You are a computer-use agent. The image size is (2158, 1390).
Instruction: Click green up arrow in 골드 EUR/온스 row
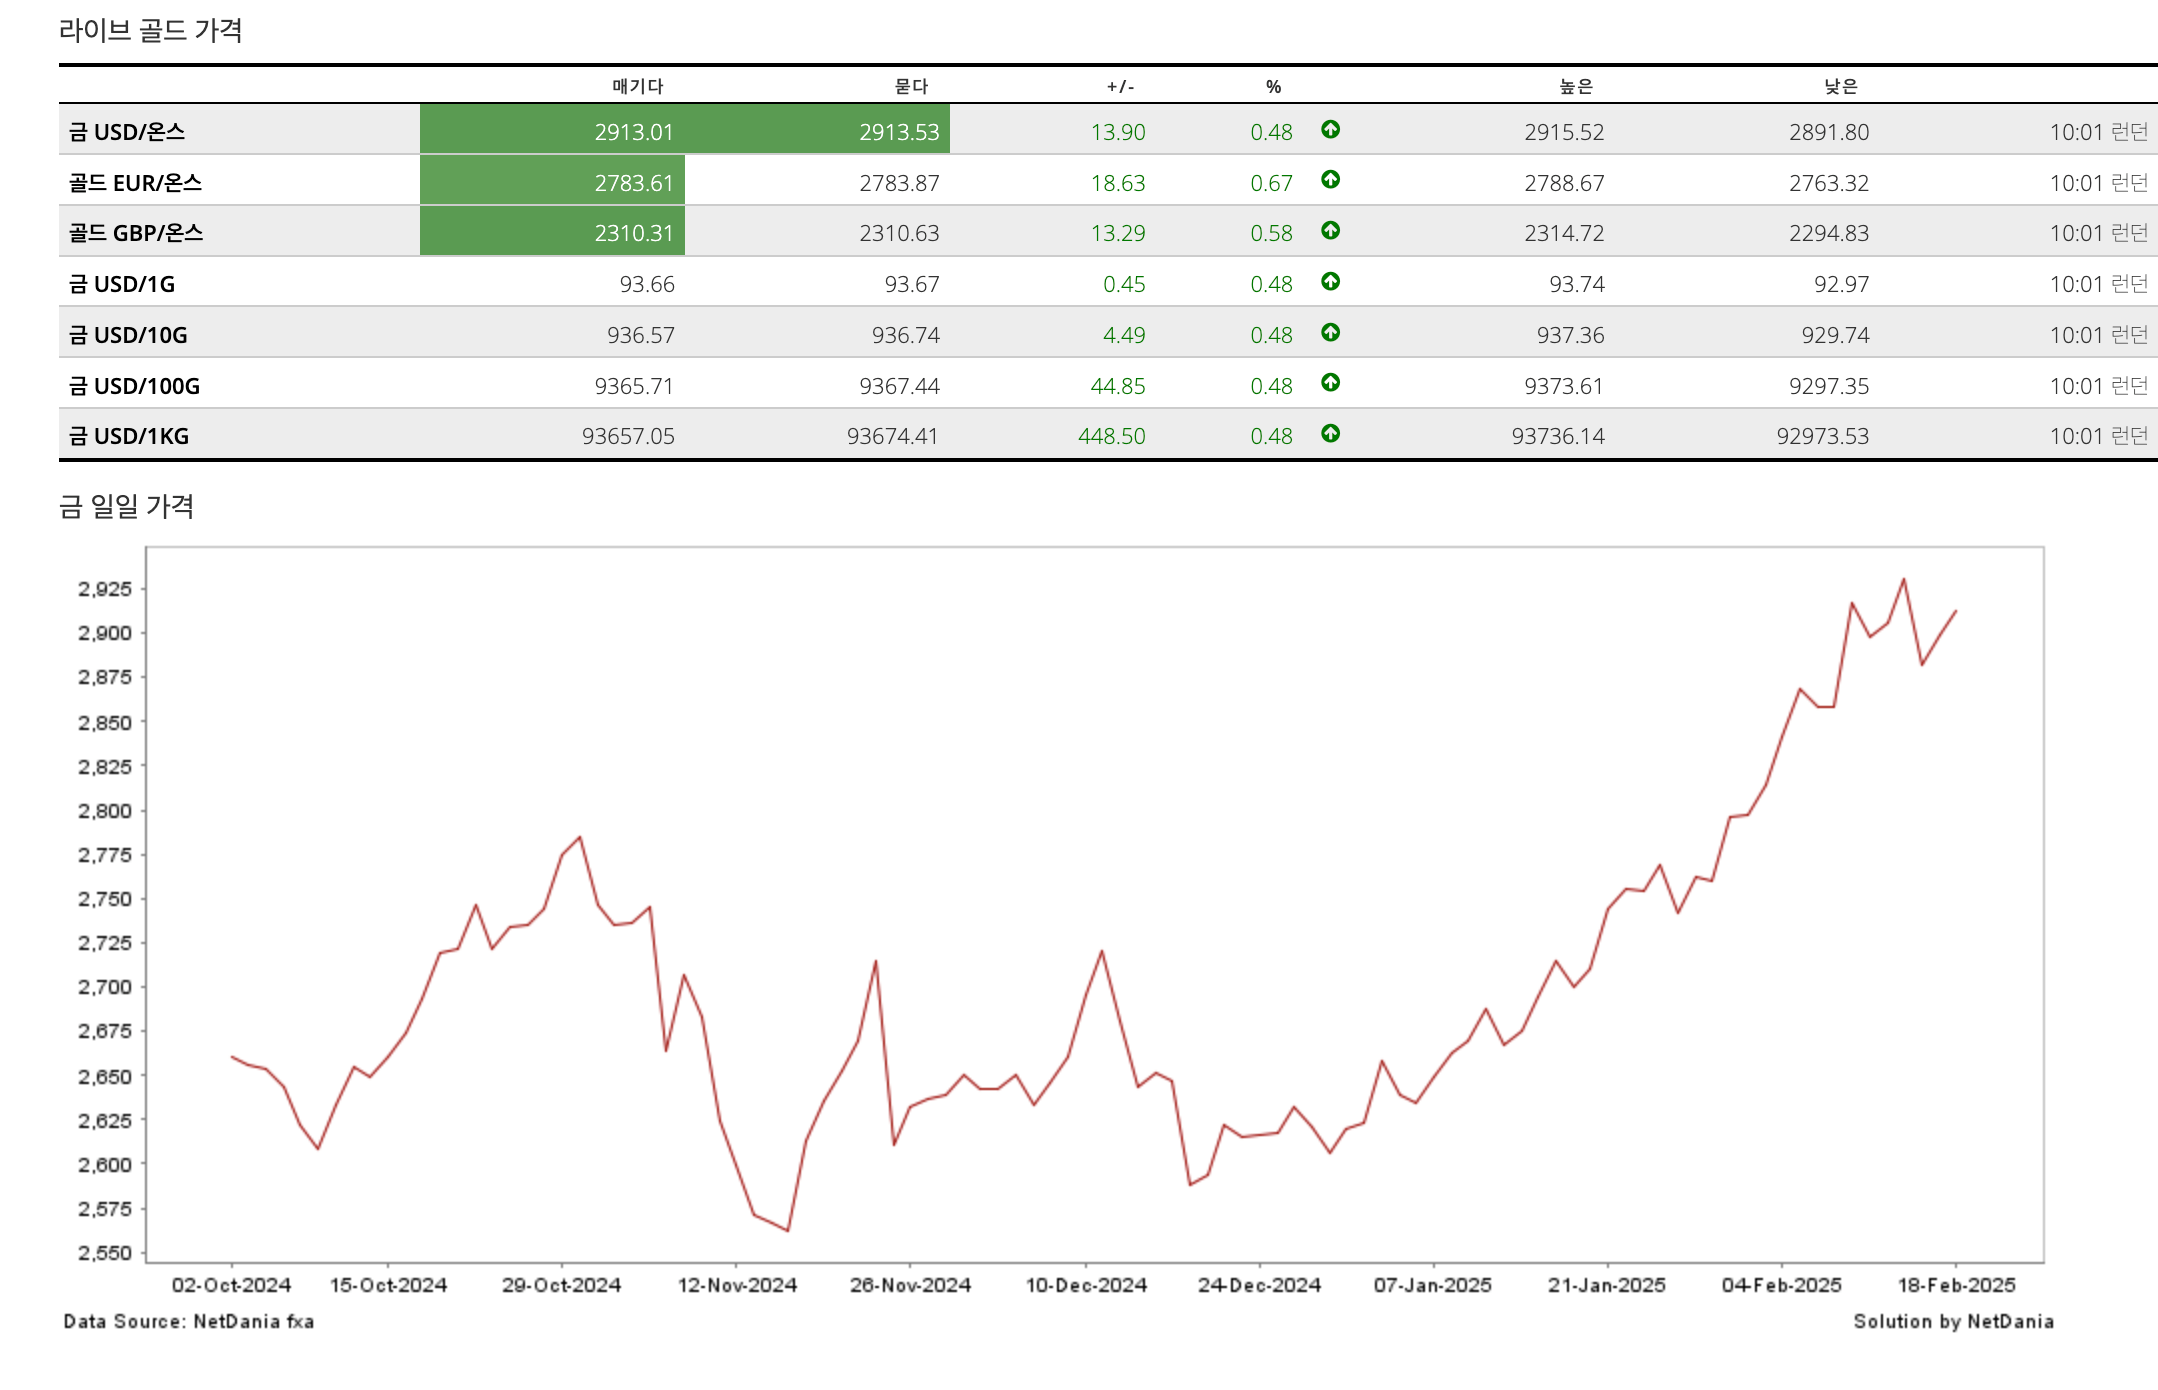tap(1330, 180)
